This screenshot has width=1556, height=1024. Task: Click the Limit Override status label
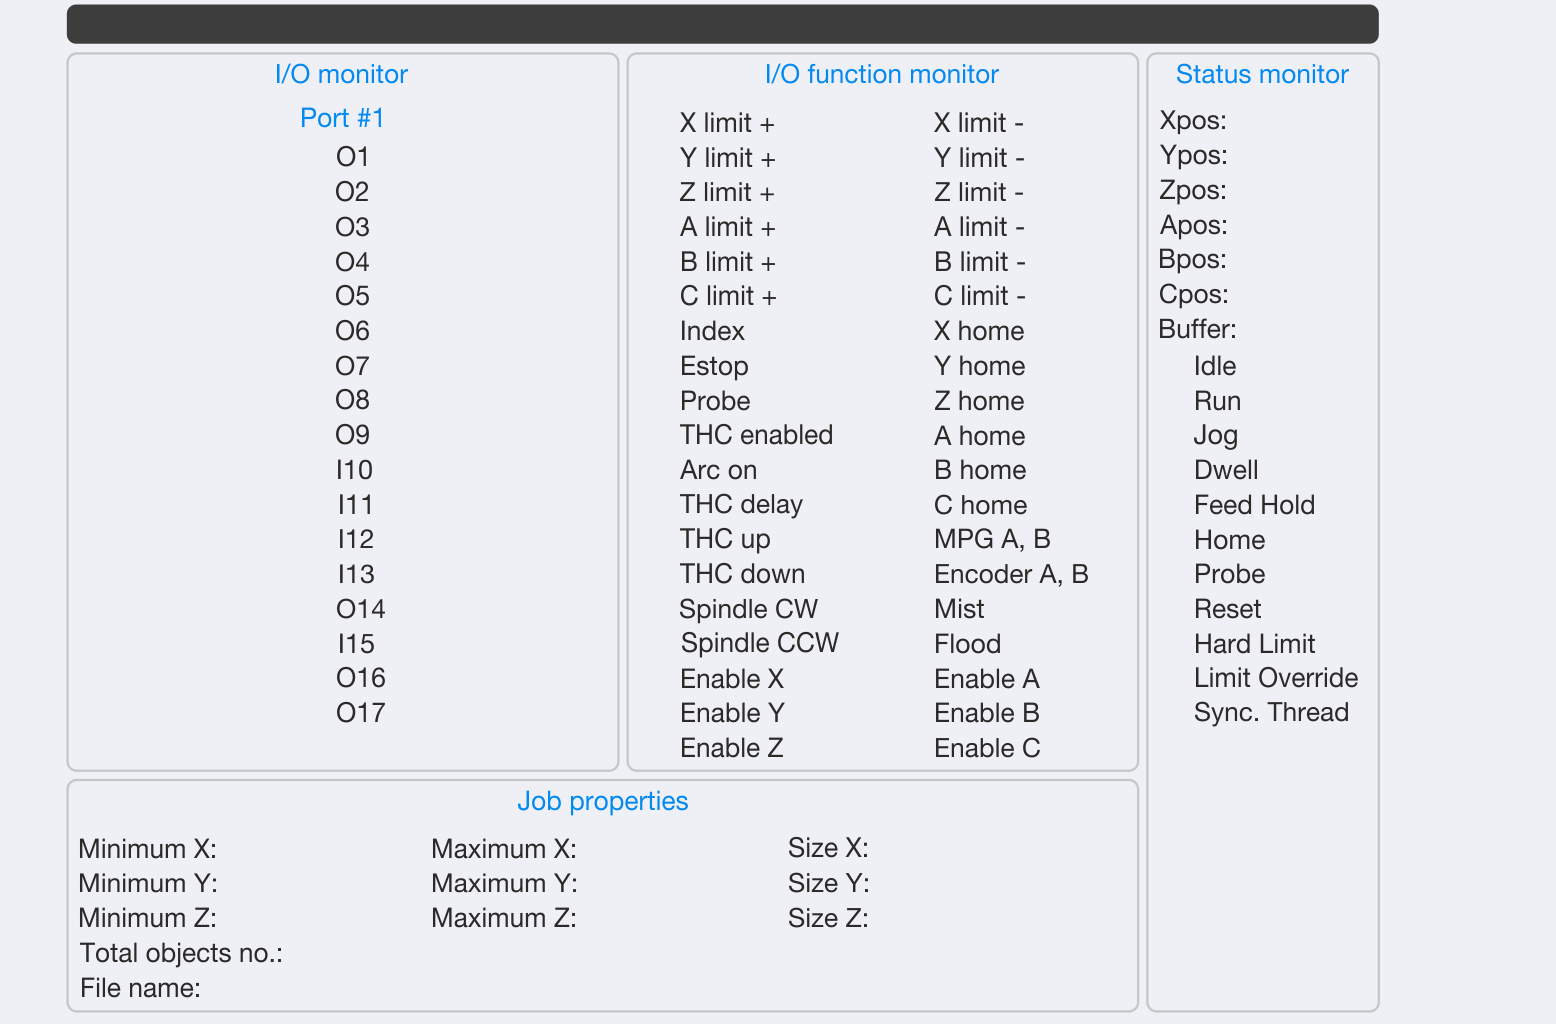pos(1276,678)
